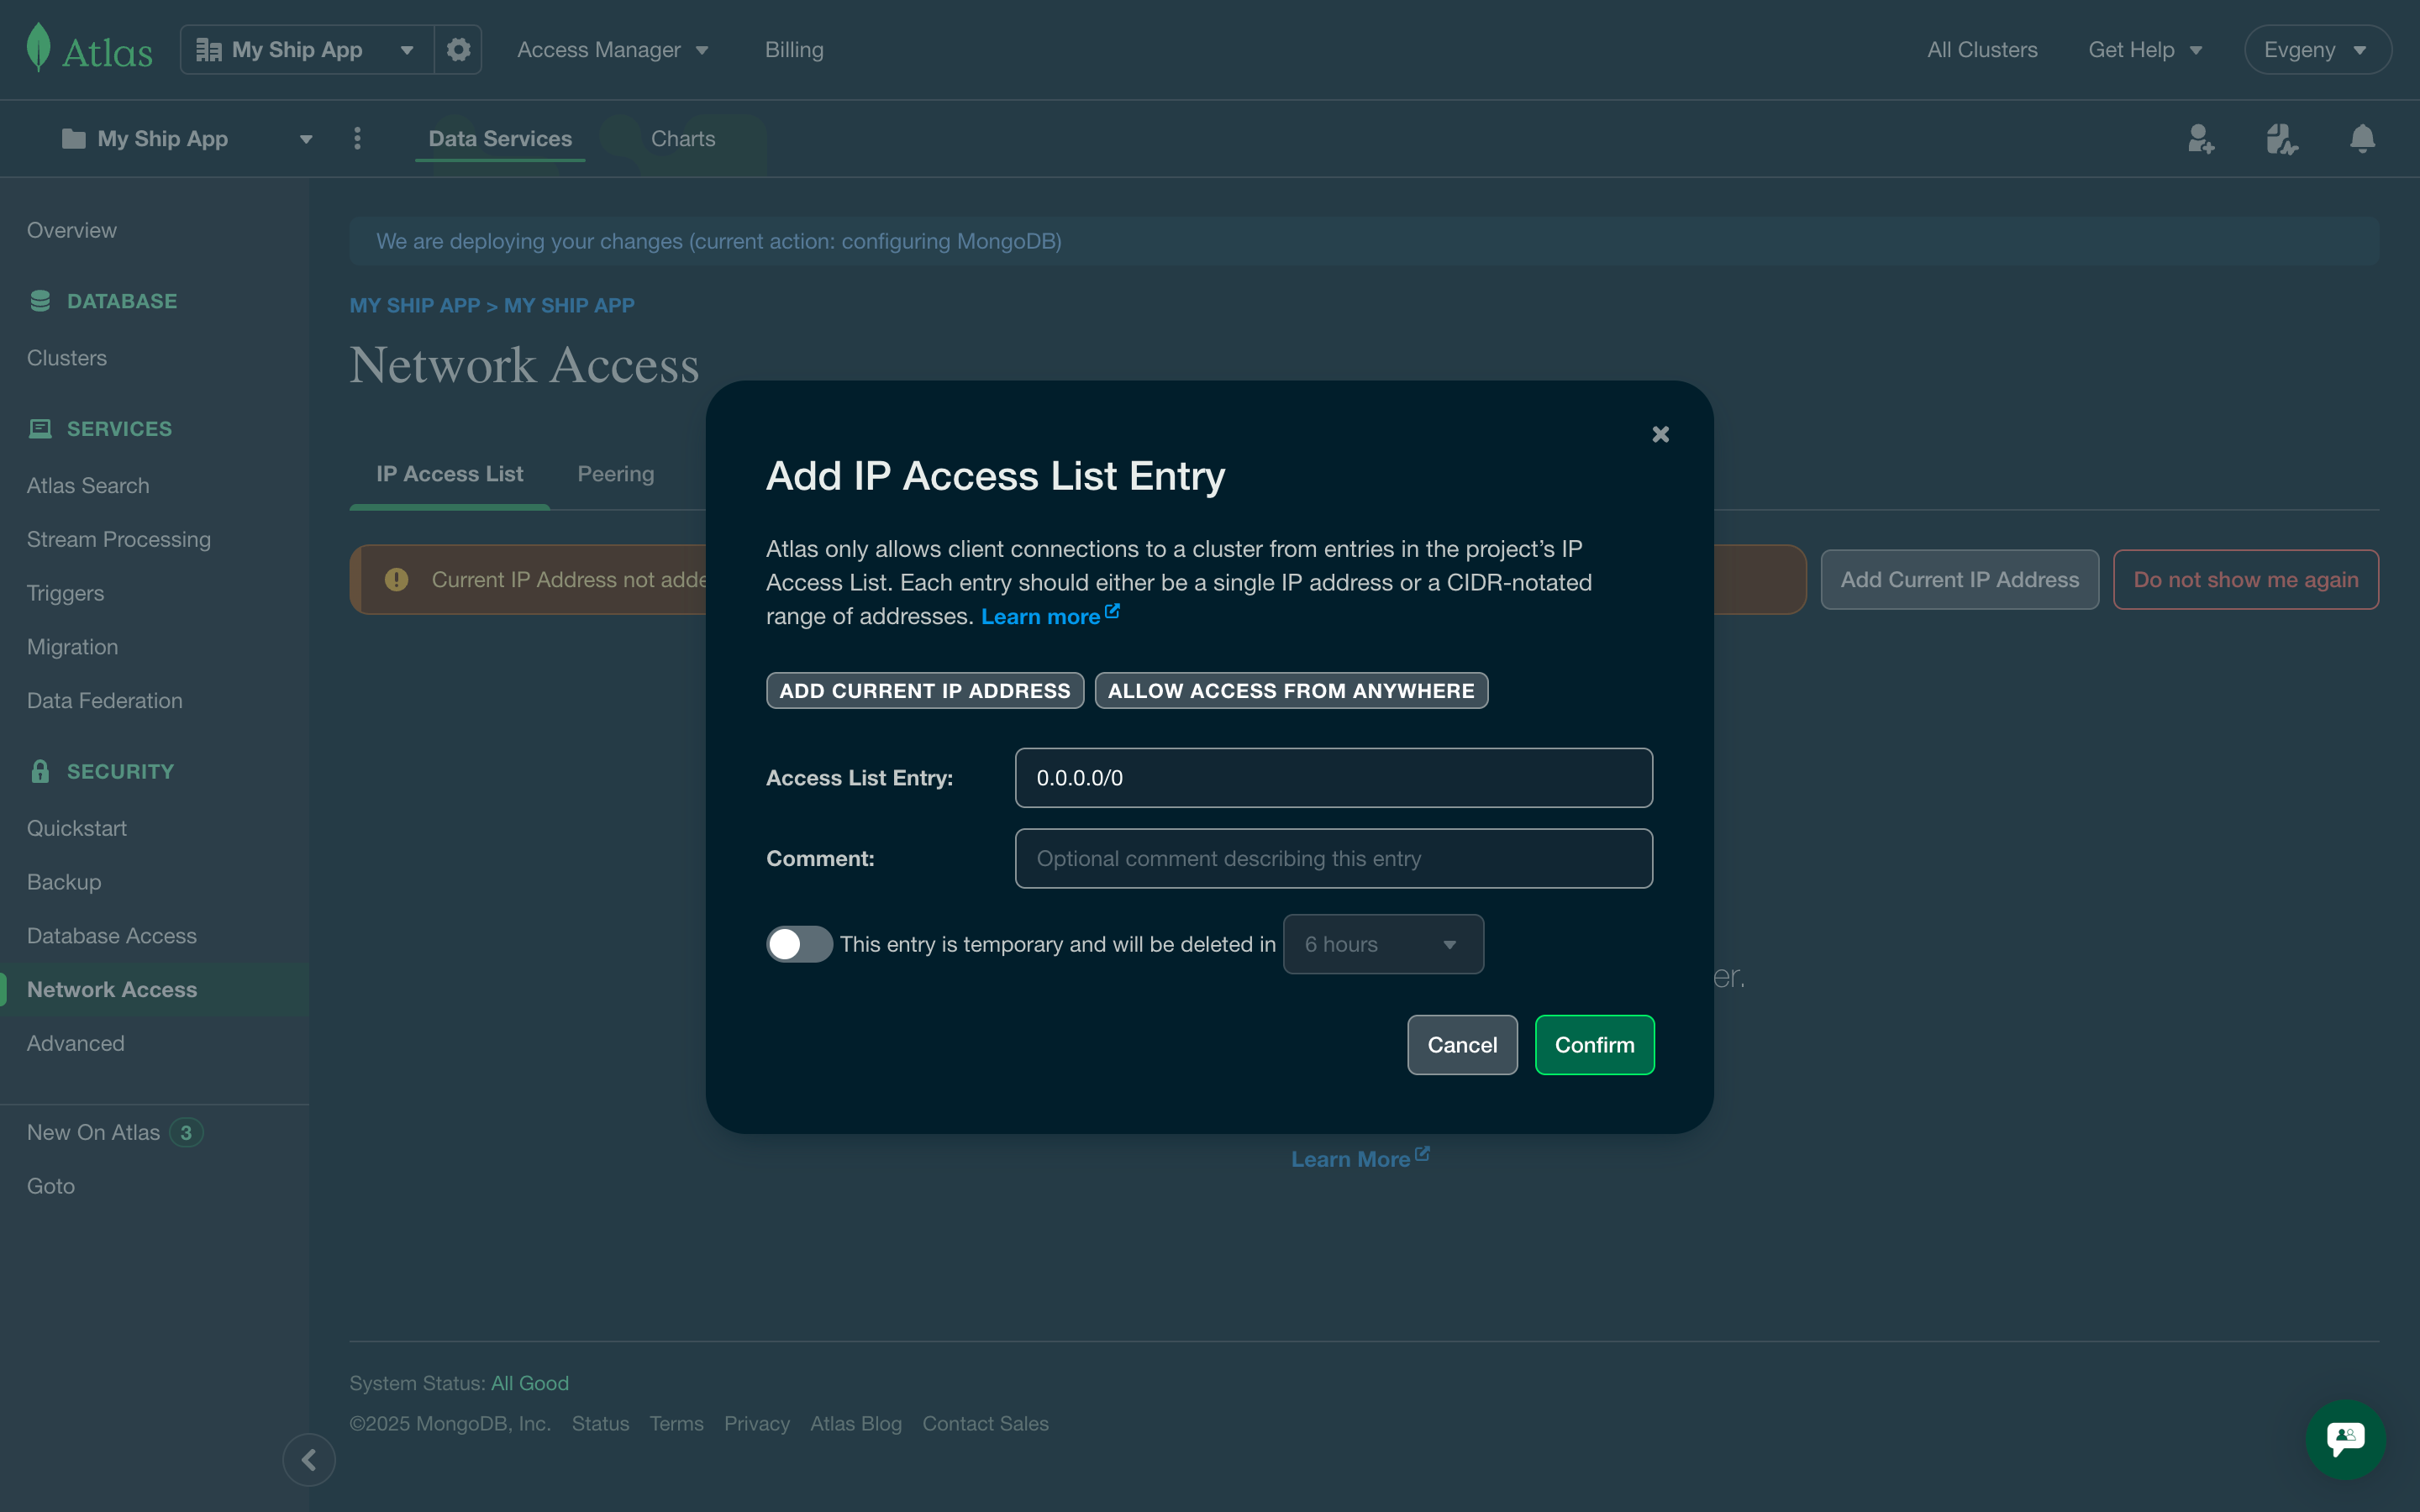Open the activity feed icon
This screenshot has width=2420, height=1512.
[x=2281, y=139]
